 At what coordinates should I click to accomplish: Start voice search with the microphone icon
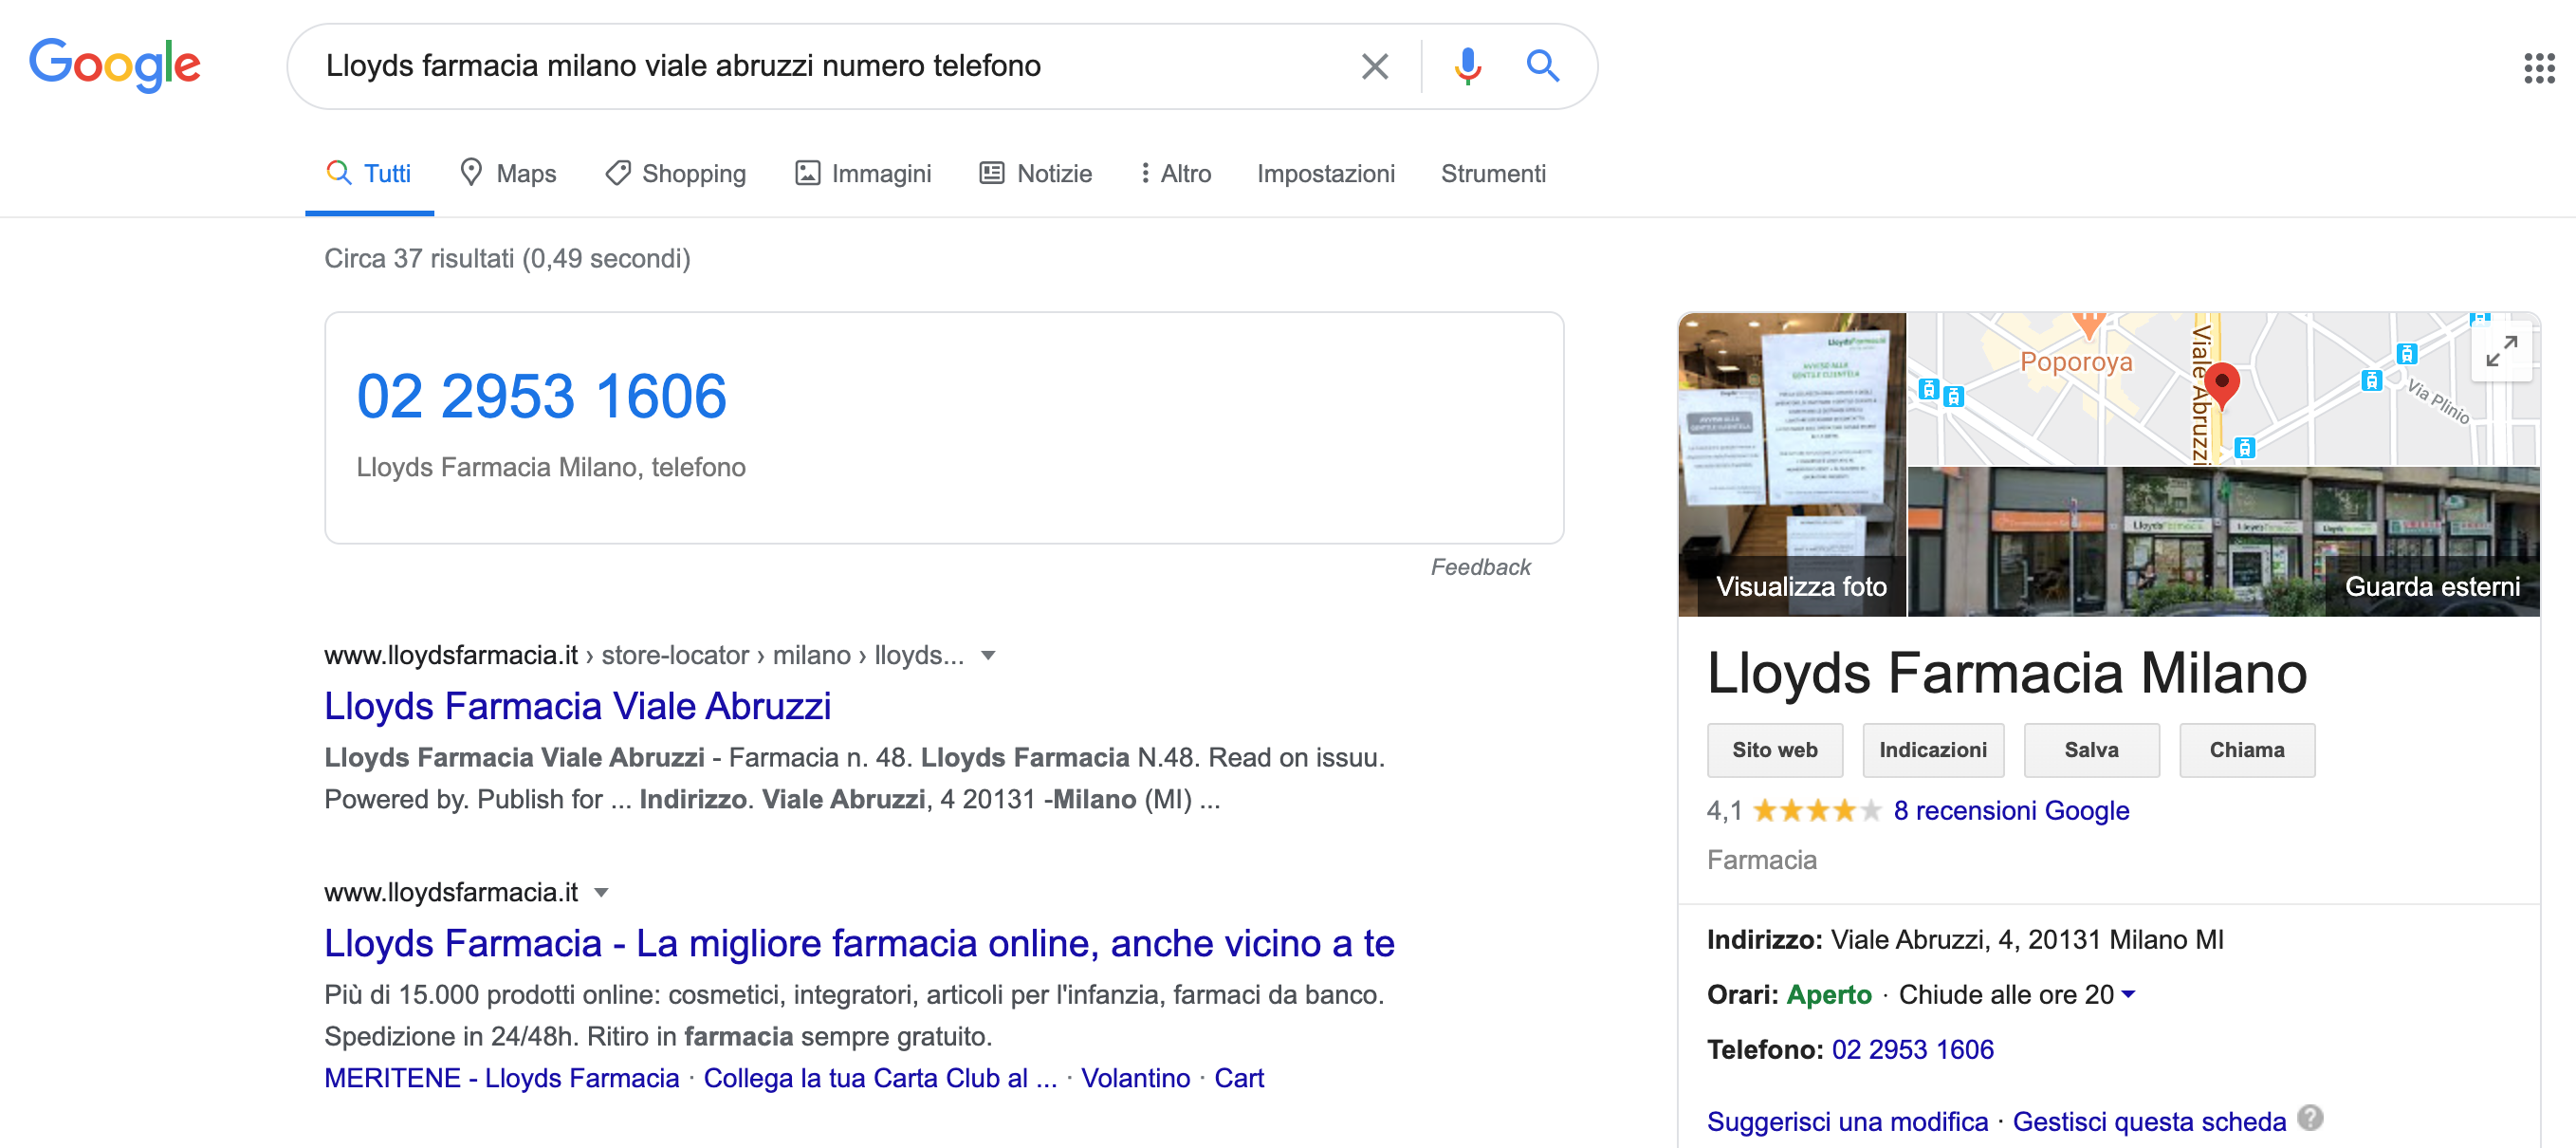click(1467, 66)
